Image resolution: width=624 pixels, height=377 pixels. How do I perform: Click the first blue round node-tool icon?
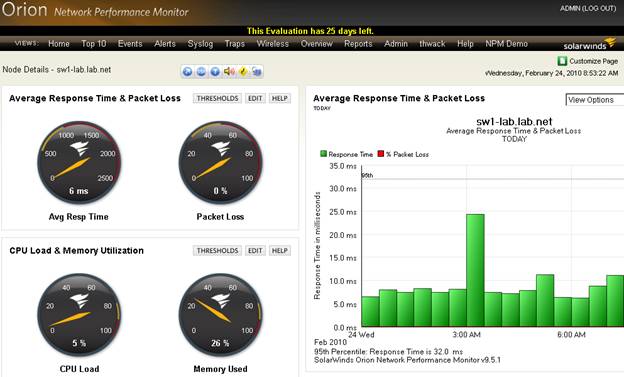187,72
